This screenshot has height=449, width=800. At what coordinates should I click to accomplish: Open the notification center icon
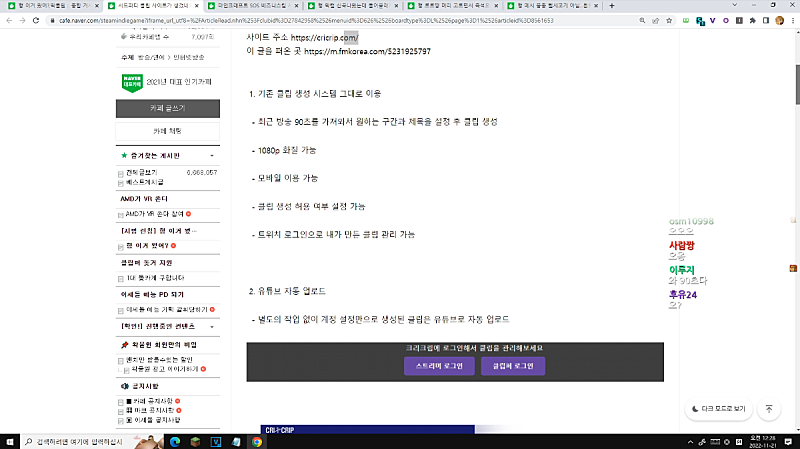pyautogui.click(x=788, y=442)
